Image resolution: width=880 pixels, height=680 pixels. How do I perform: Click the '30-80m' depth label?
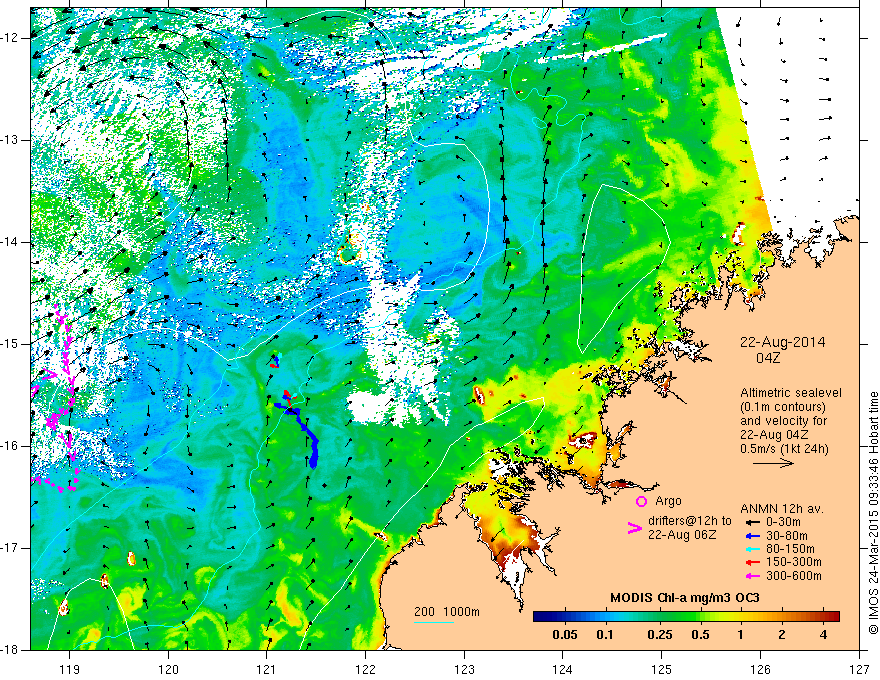tap(787, 536)
